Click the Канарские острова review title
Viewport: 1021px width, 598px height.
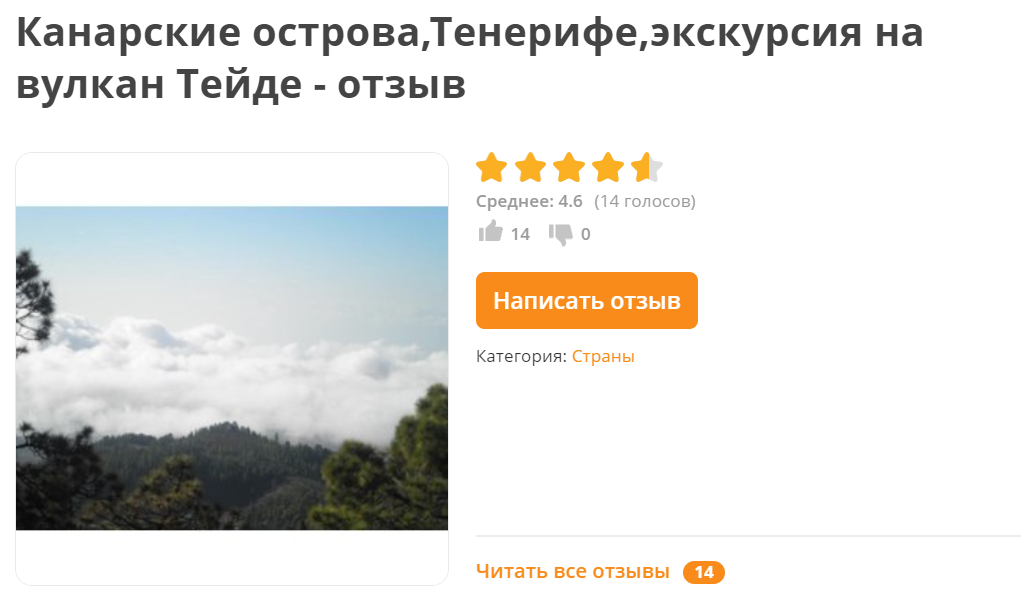tap(469, 58)
